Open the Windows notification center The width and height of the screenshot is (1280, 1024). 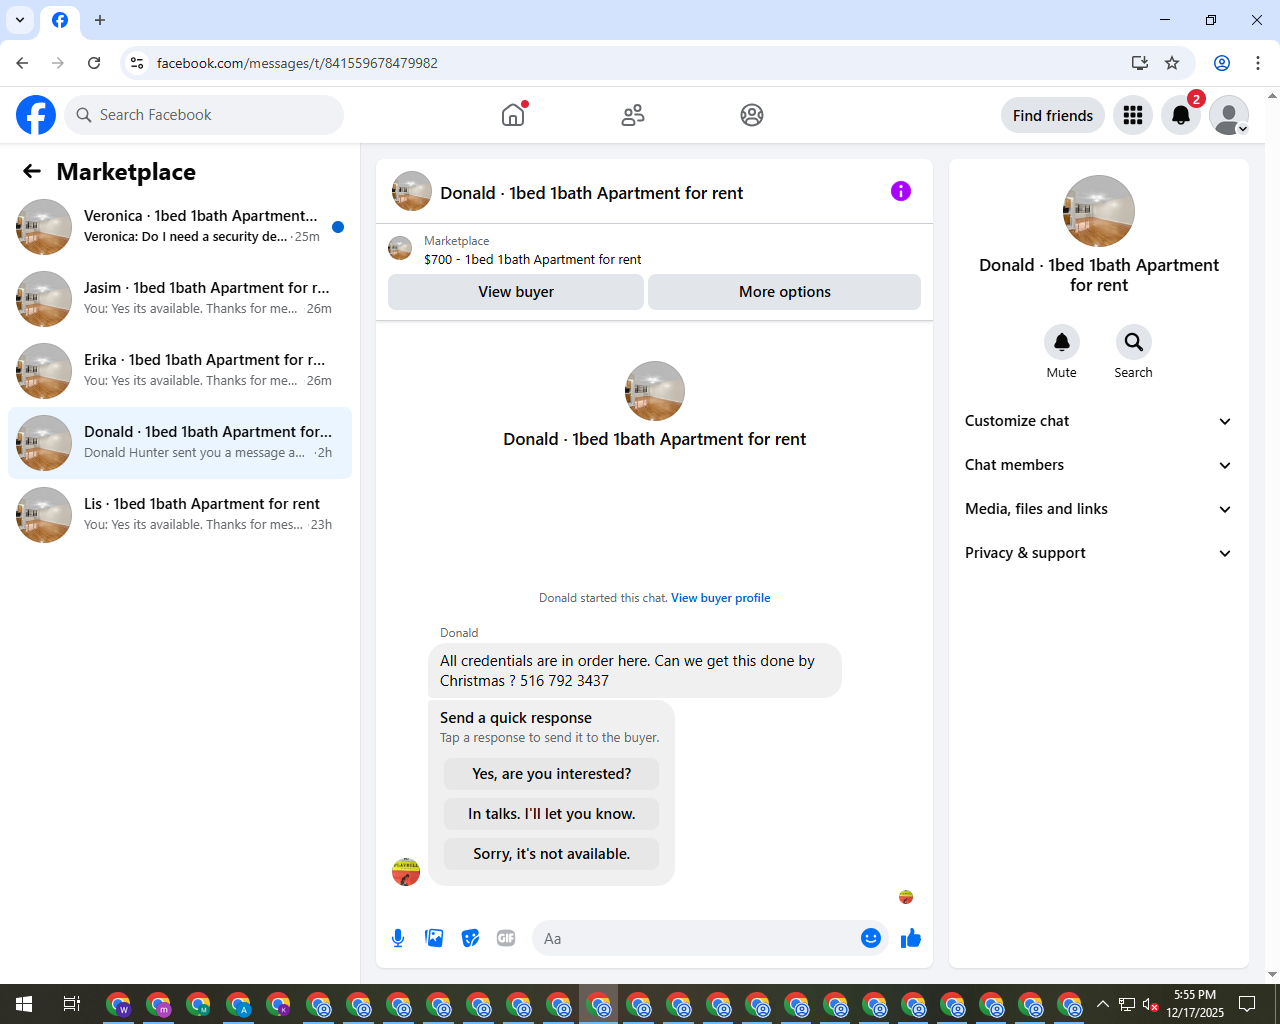pyautogui.click(x=1247, y=1004)
